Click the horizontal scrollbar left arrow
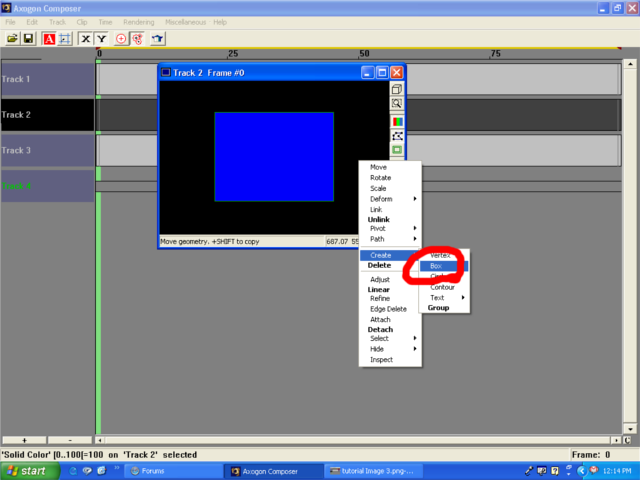The width and height of the screenshot is (641, 480). [x=100, y=440]
